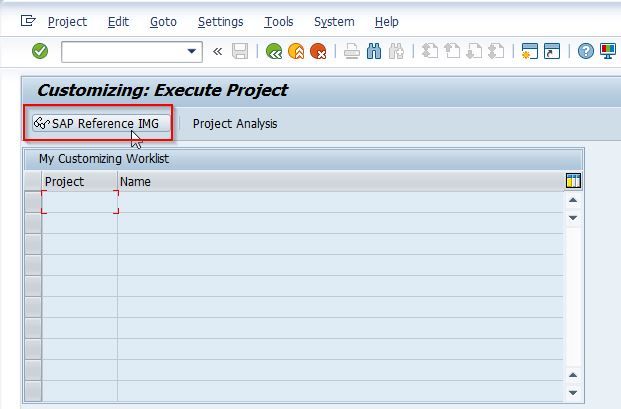Image resolution: width=621 pixels, height=409 pixels.
Task: Collapse the command field with double chevron
Action: coord(217,51)
